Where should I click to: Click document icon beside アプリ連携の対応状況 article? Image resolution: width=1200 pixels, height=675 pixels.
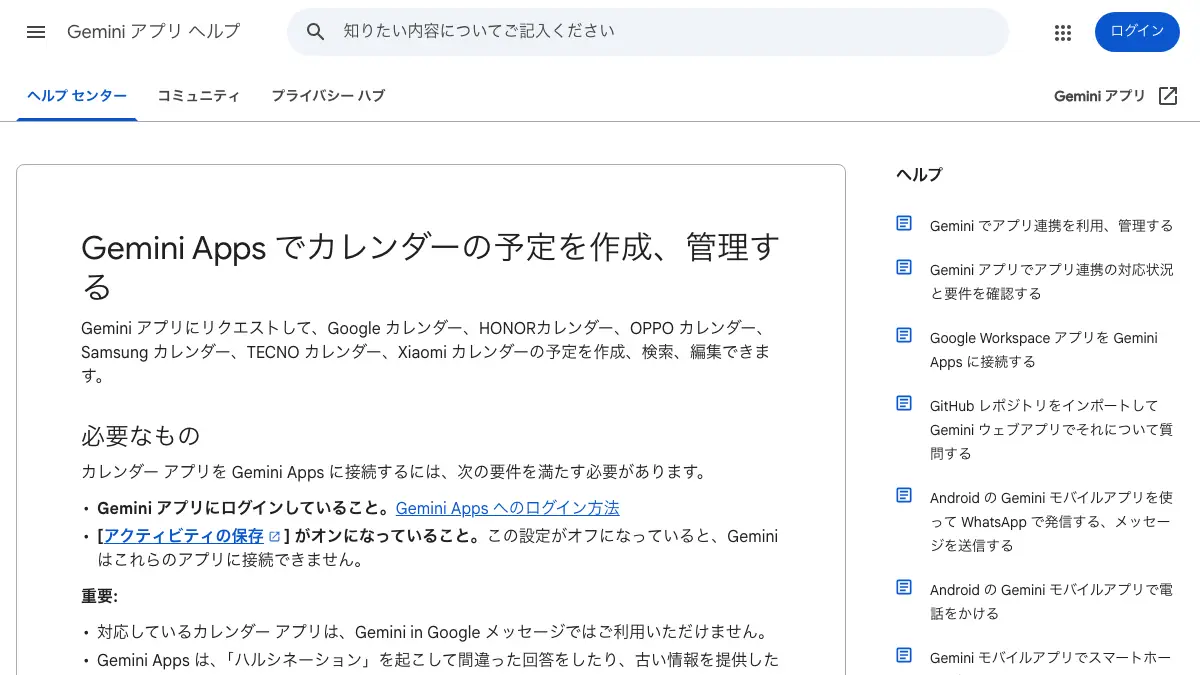click(904, 267)
